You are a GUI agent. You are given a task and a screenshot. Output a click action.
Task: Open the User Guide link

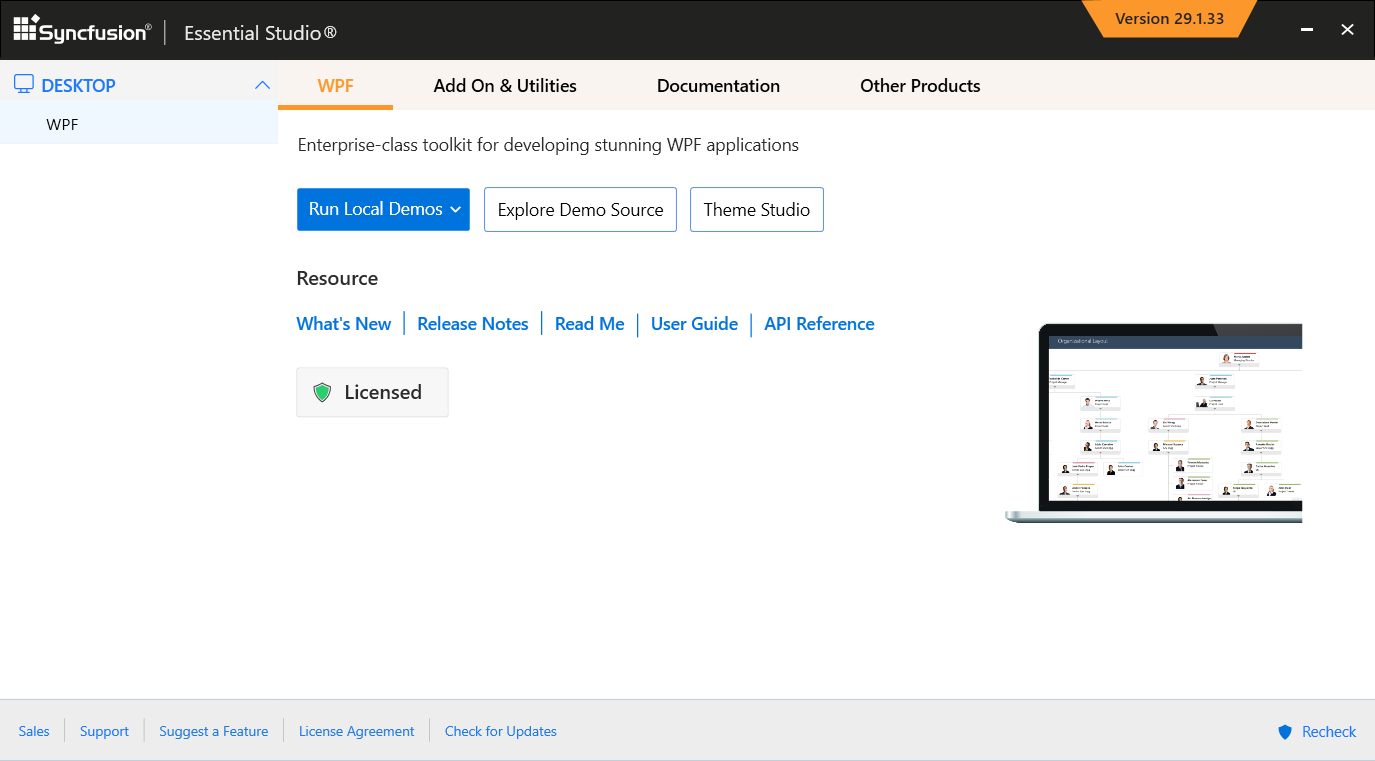(x=694, y=324)
